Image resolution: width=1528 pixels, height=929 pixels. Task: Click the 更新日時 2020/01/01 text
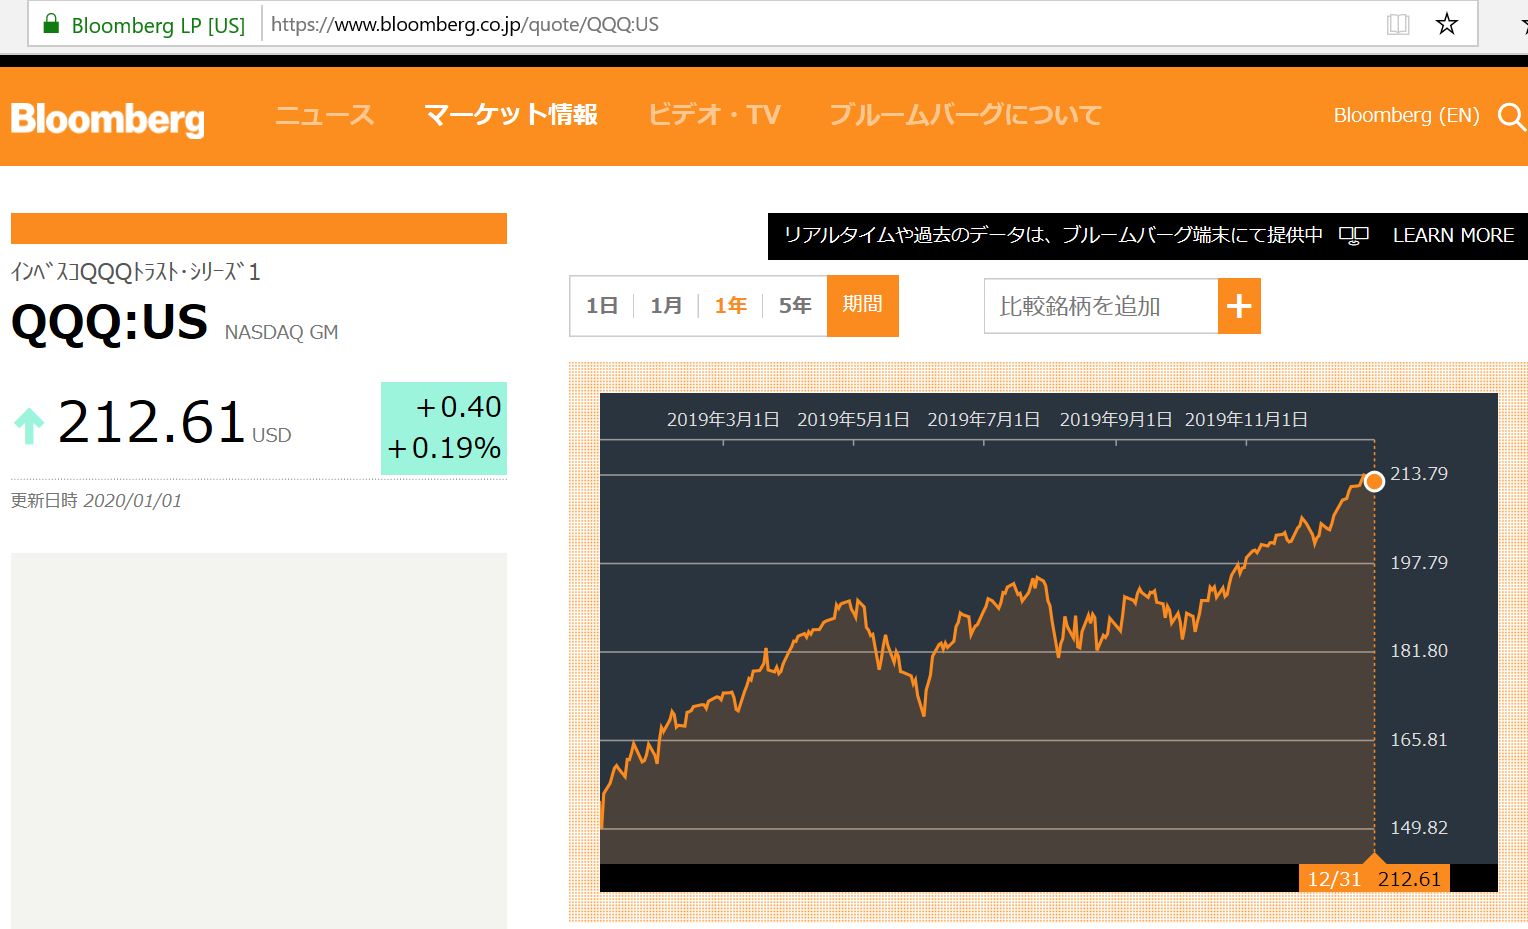tap(97, 501)
